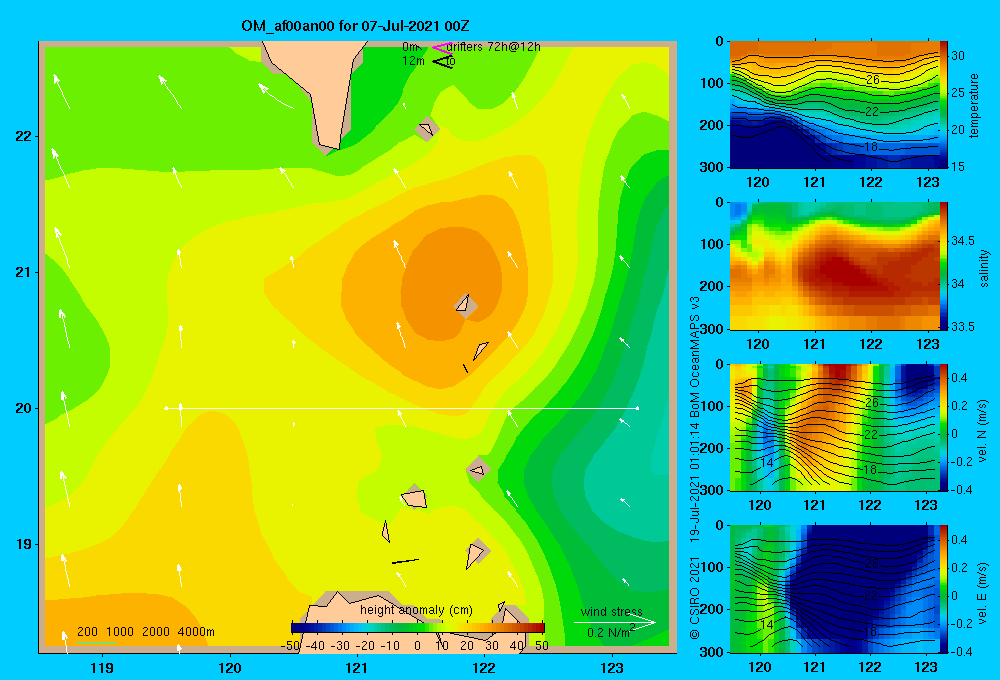Click the '4000m' bathymetry legend label

[x=196, y=632]
